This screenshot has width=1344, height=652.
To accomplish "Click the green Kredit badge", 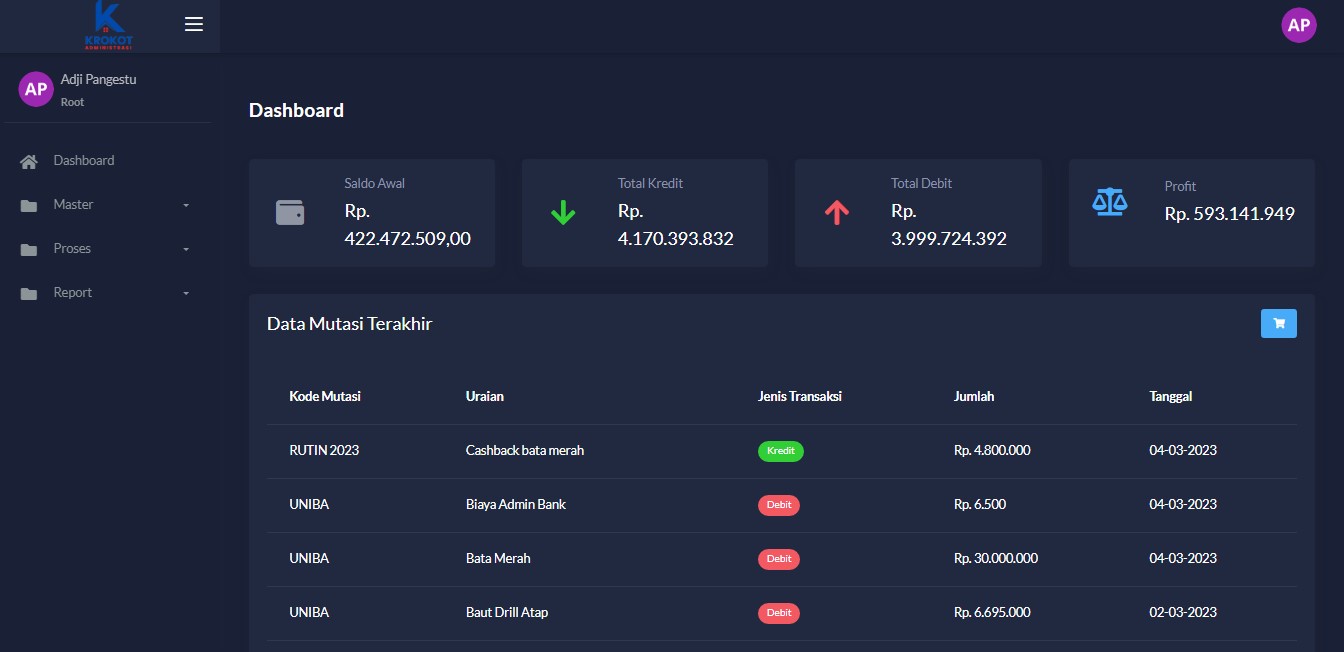I will (780, 451).
